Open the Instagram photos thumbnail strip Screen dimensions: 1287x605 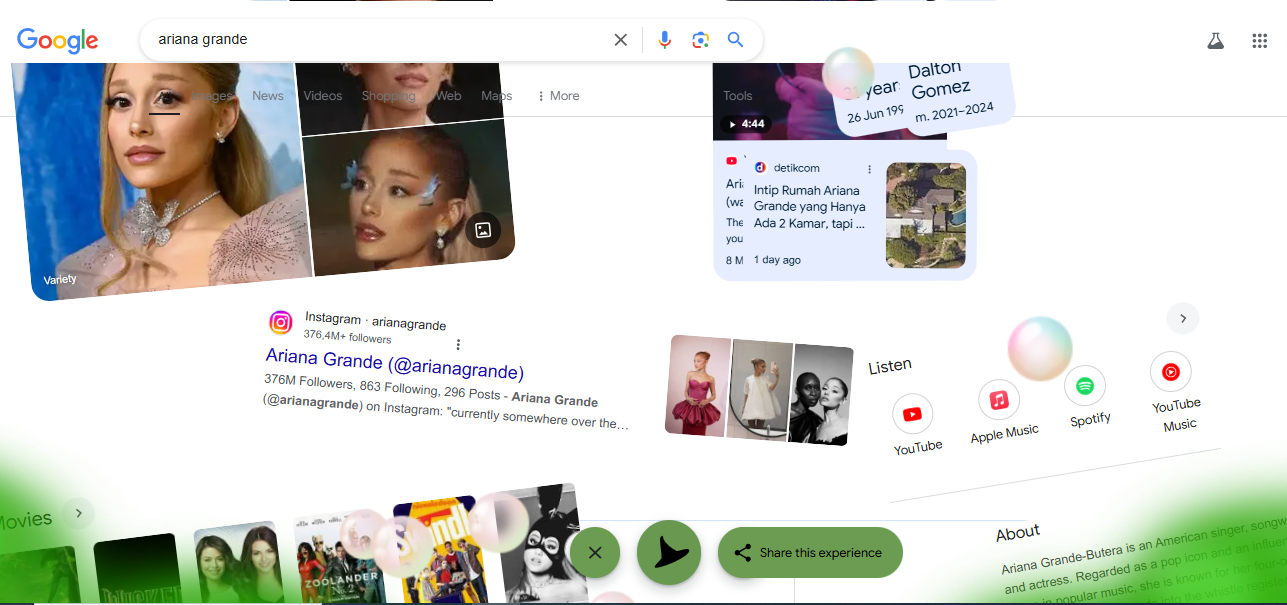coord(760,390)
